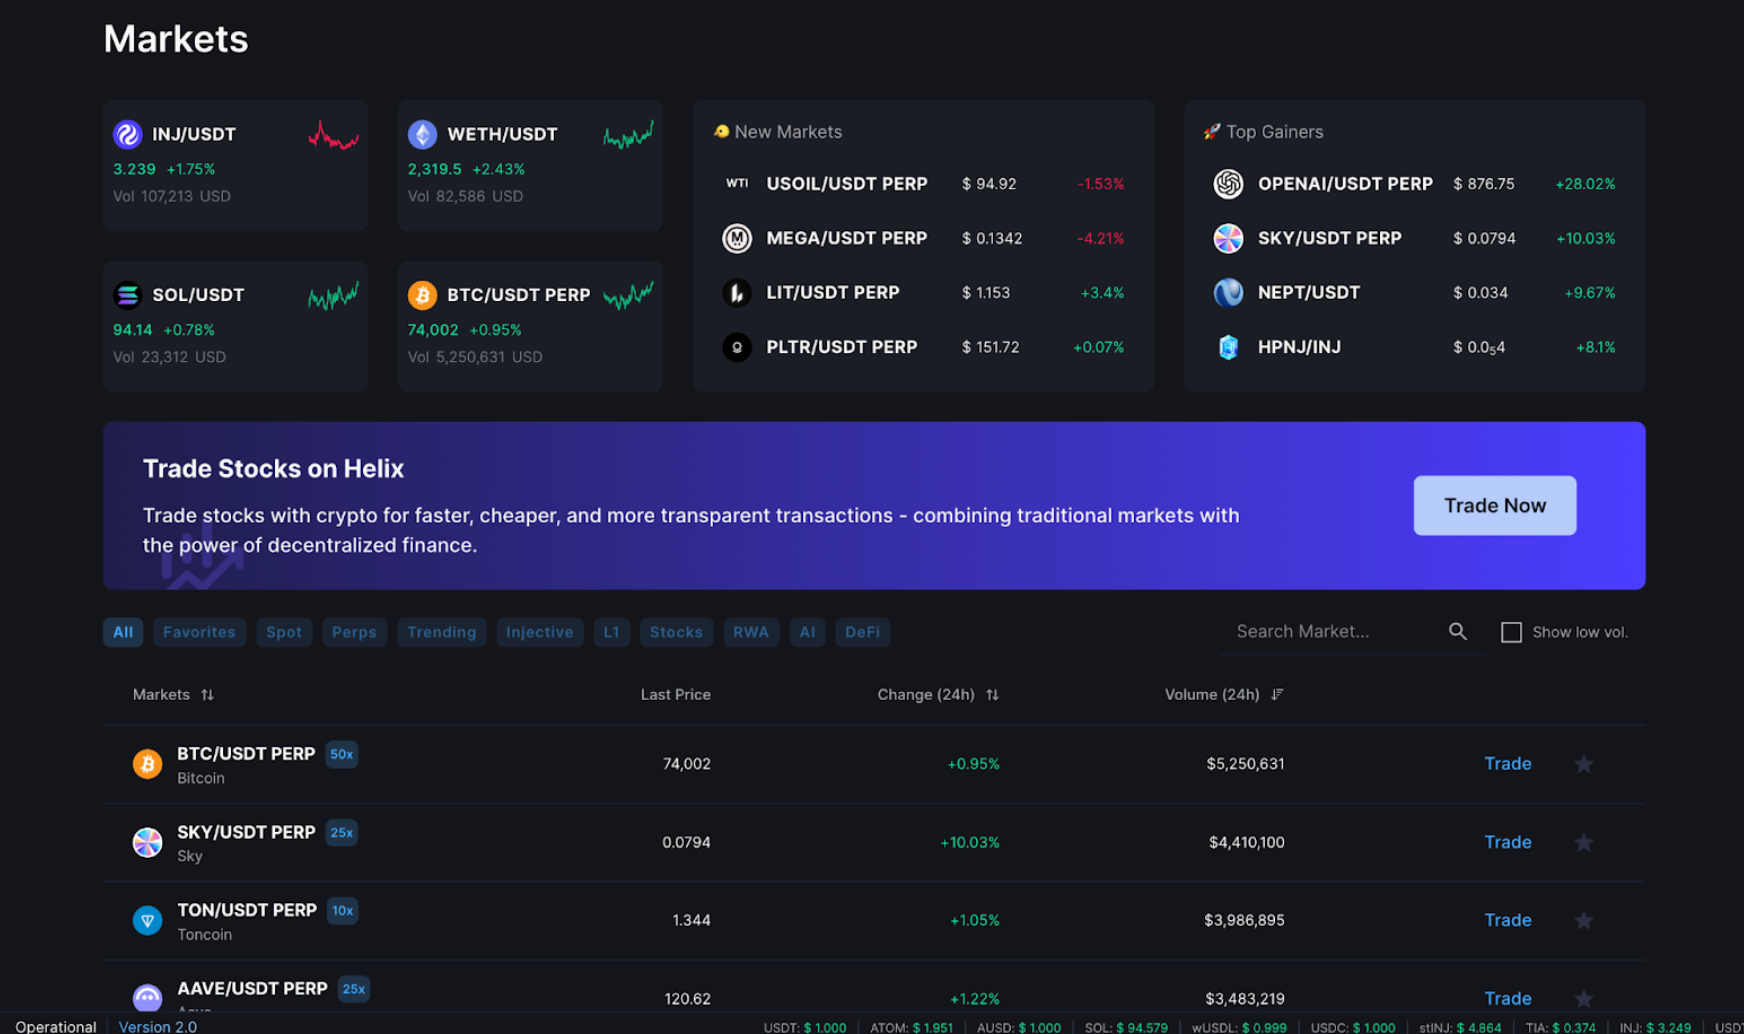Click Trade link for AAVE/USDT PERP
This screenshot has height=1034, width=1744.
click(1508, 998)
